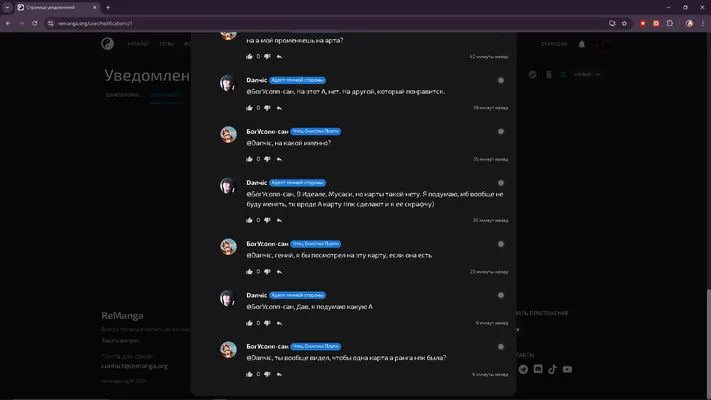Open the browser tab search dropdown arrow
Viewport: 711px width, 400px height.
click(7, 7)
